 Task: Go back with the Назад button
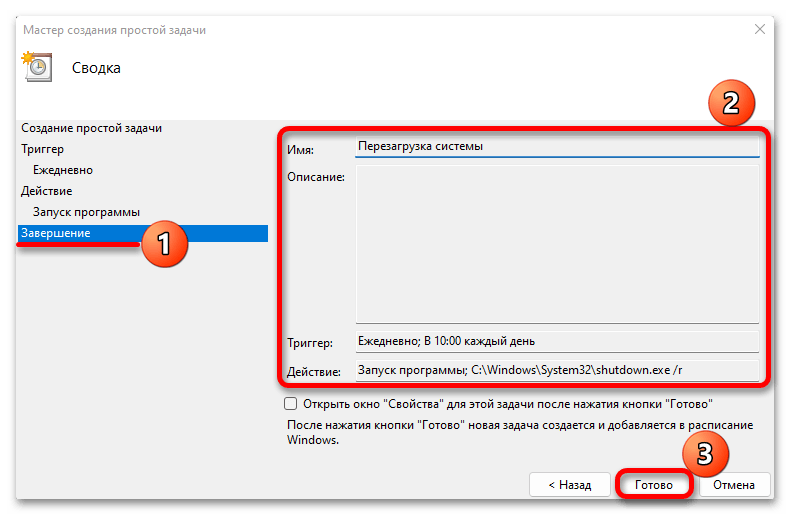tap(570, 484)
